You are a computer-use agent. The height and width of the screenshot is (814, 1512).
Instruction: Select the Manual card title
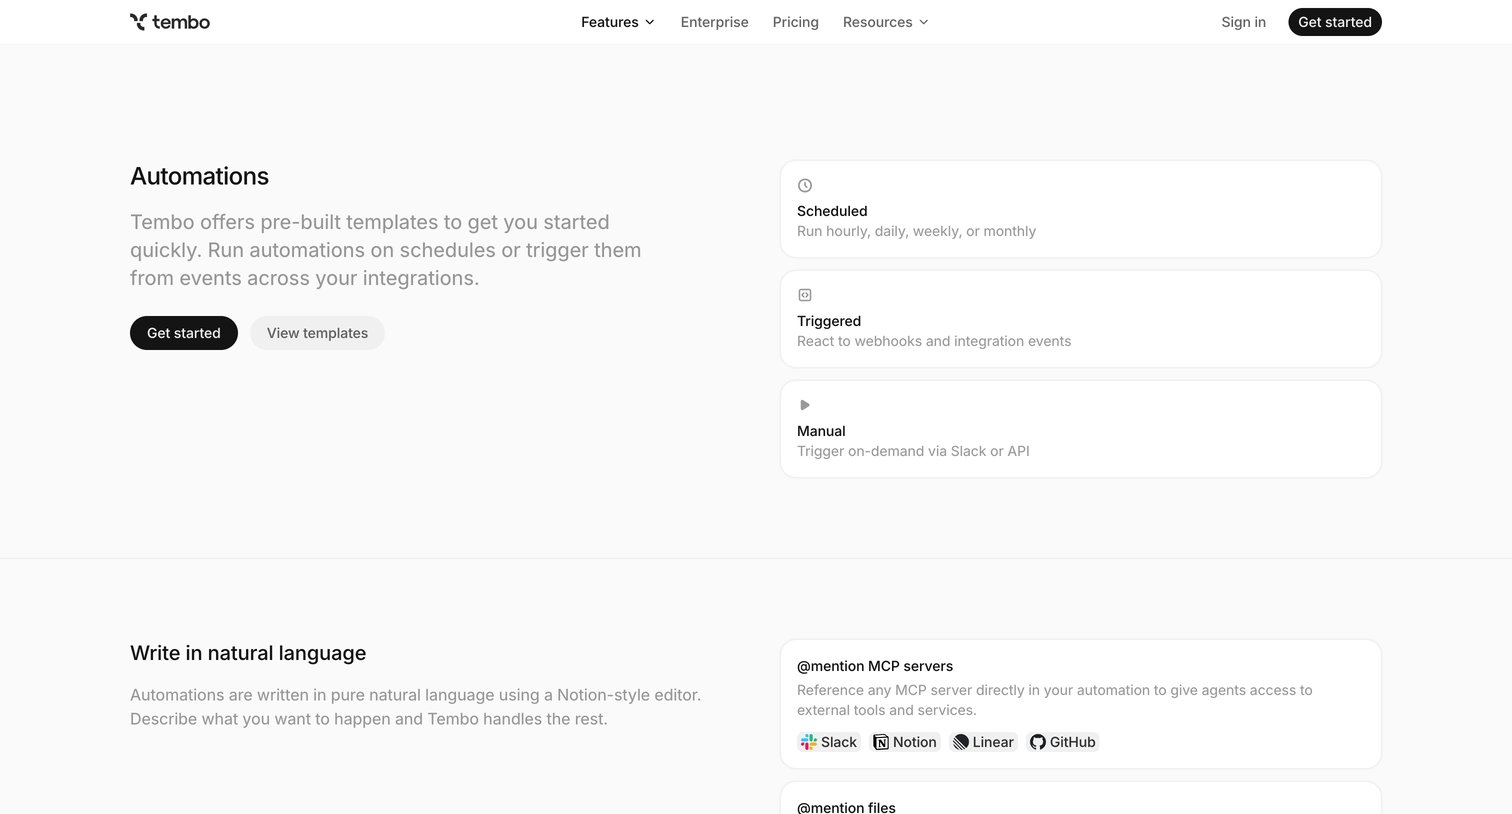click(x=821, y=431)
